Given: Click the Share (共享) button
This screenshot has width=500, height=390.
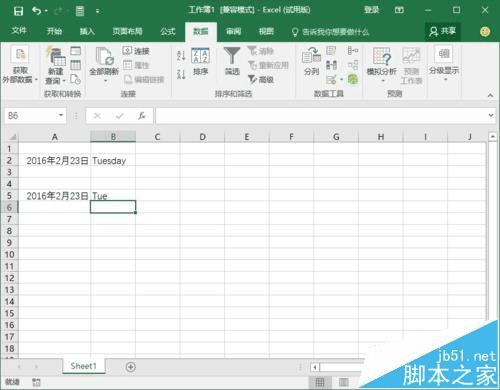Looking at the screenshot, I should [442, 31].
